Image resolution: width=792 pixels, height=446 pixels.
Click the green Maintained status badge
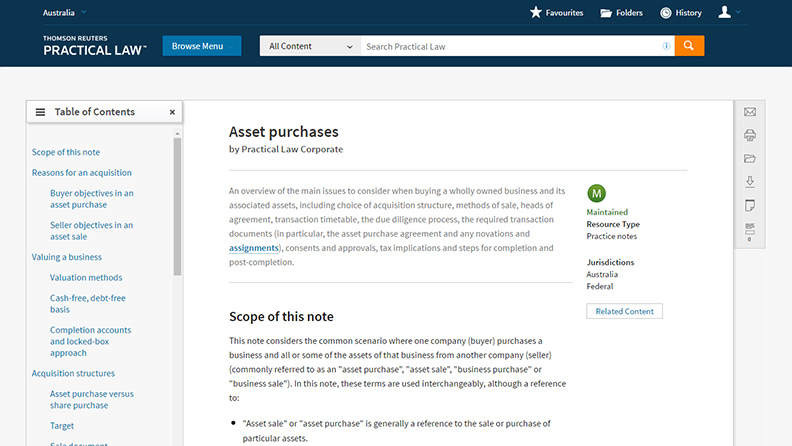(597, 194)
